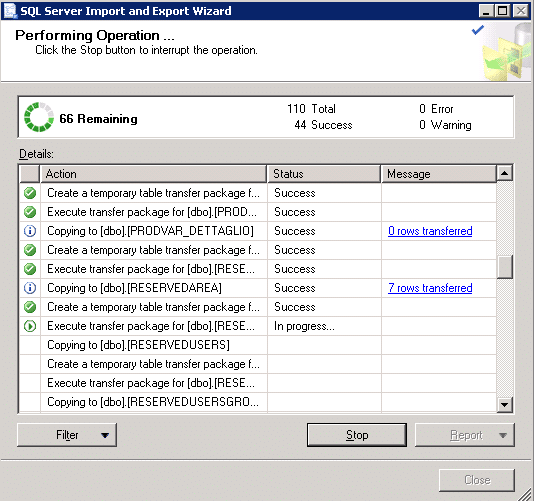The height and width of the screenshot is (501, 534).
Task: Click info icon beside PRODVAR_DETTAGLIO copying row
Action: (30, 231)
